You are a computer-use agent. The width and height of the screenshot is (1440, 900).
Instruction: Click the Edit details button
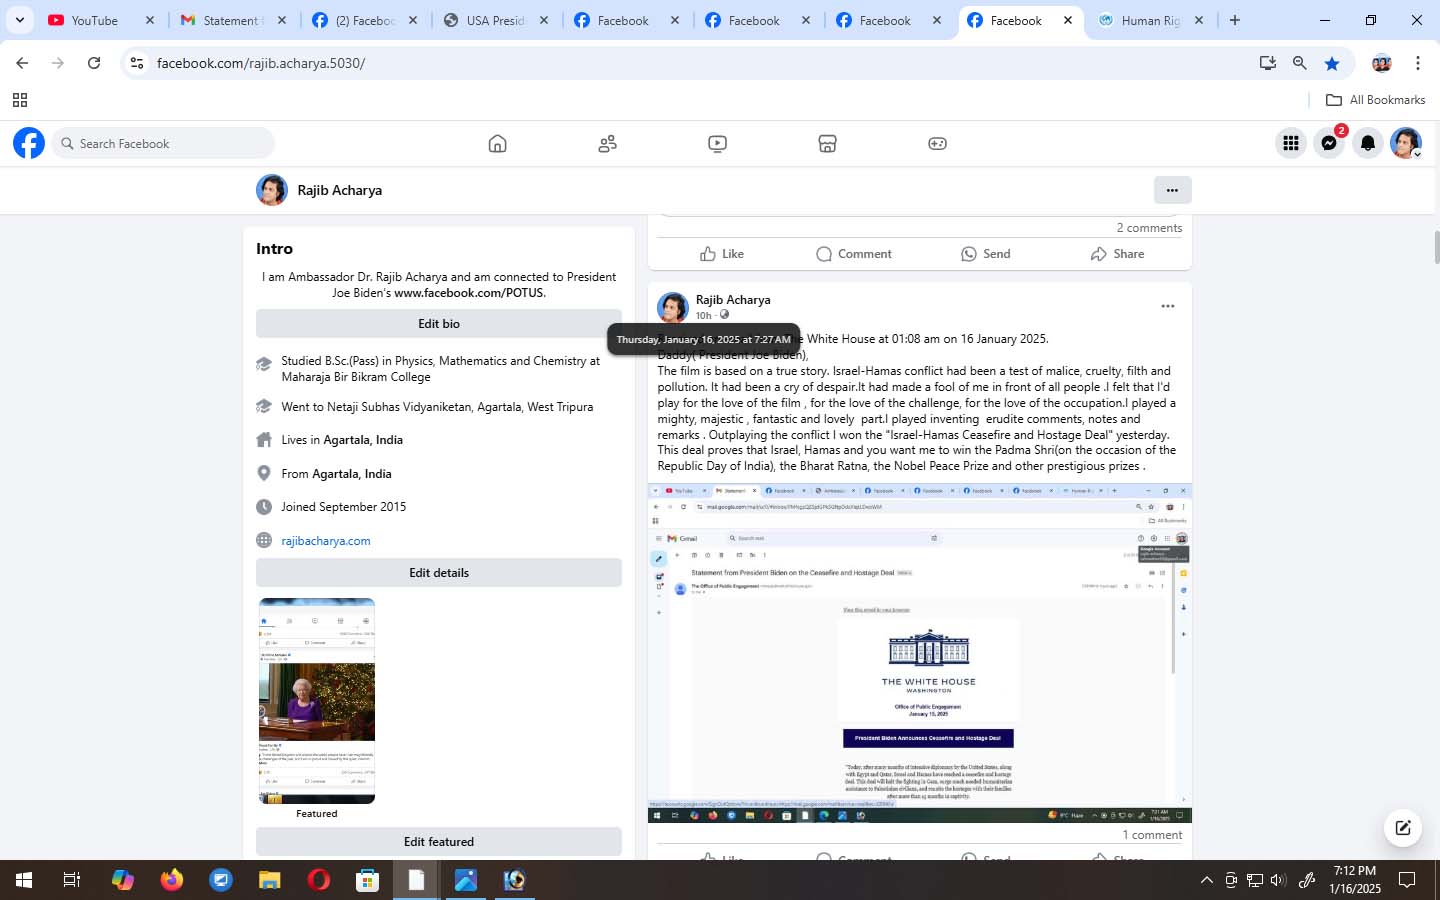439,573
